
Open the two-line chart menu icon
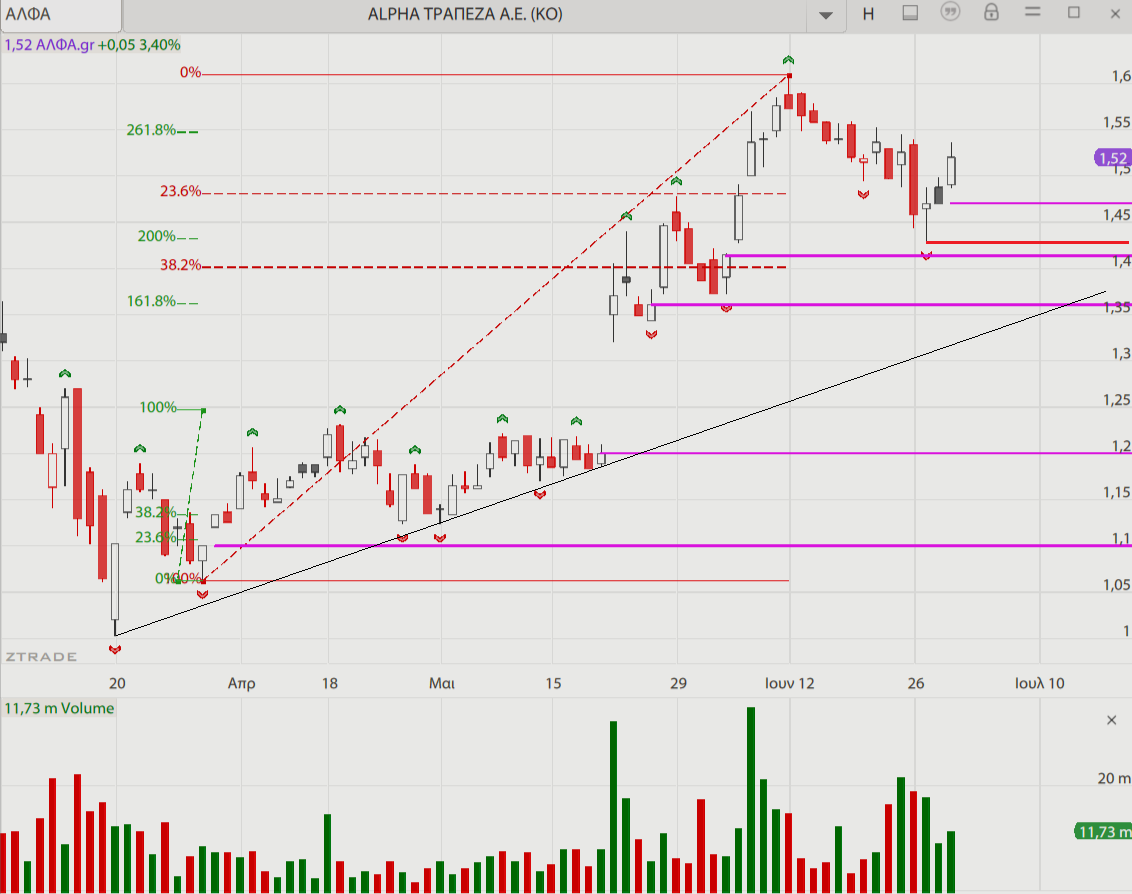coord(1032,12)
